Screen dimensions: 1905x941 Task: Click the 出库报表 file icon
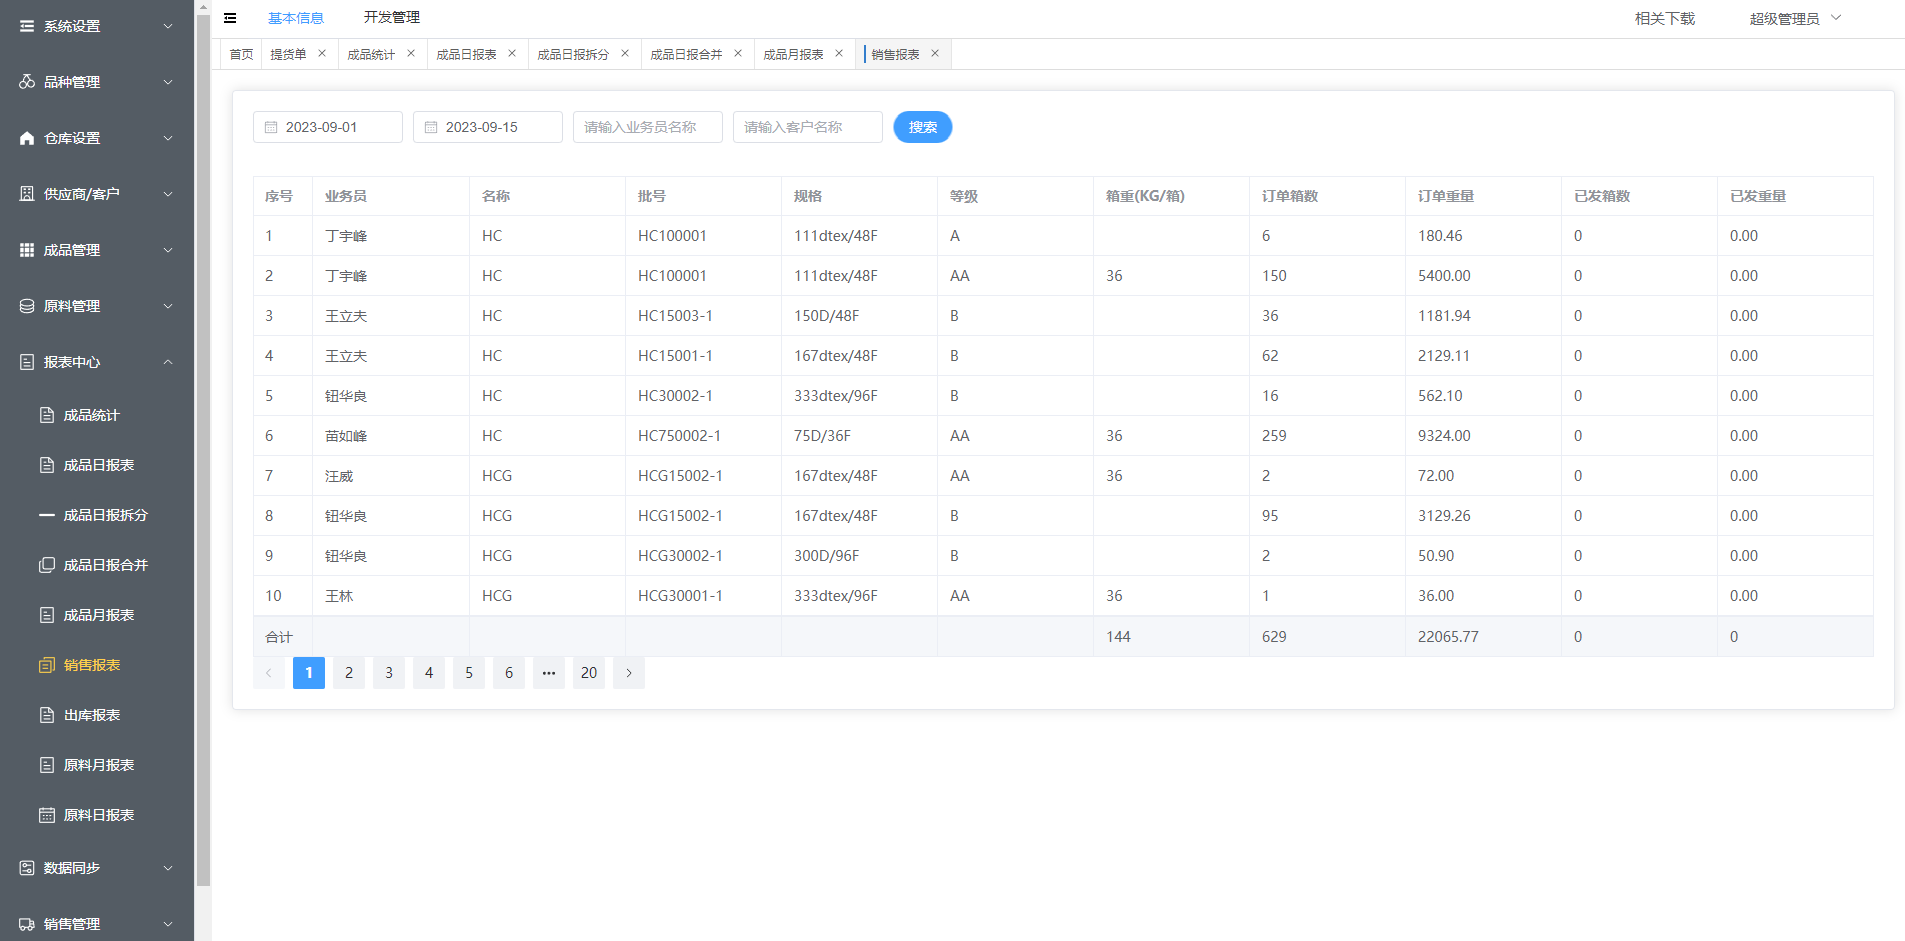47,715
